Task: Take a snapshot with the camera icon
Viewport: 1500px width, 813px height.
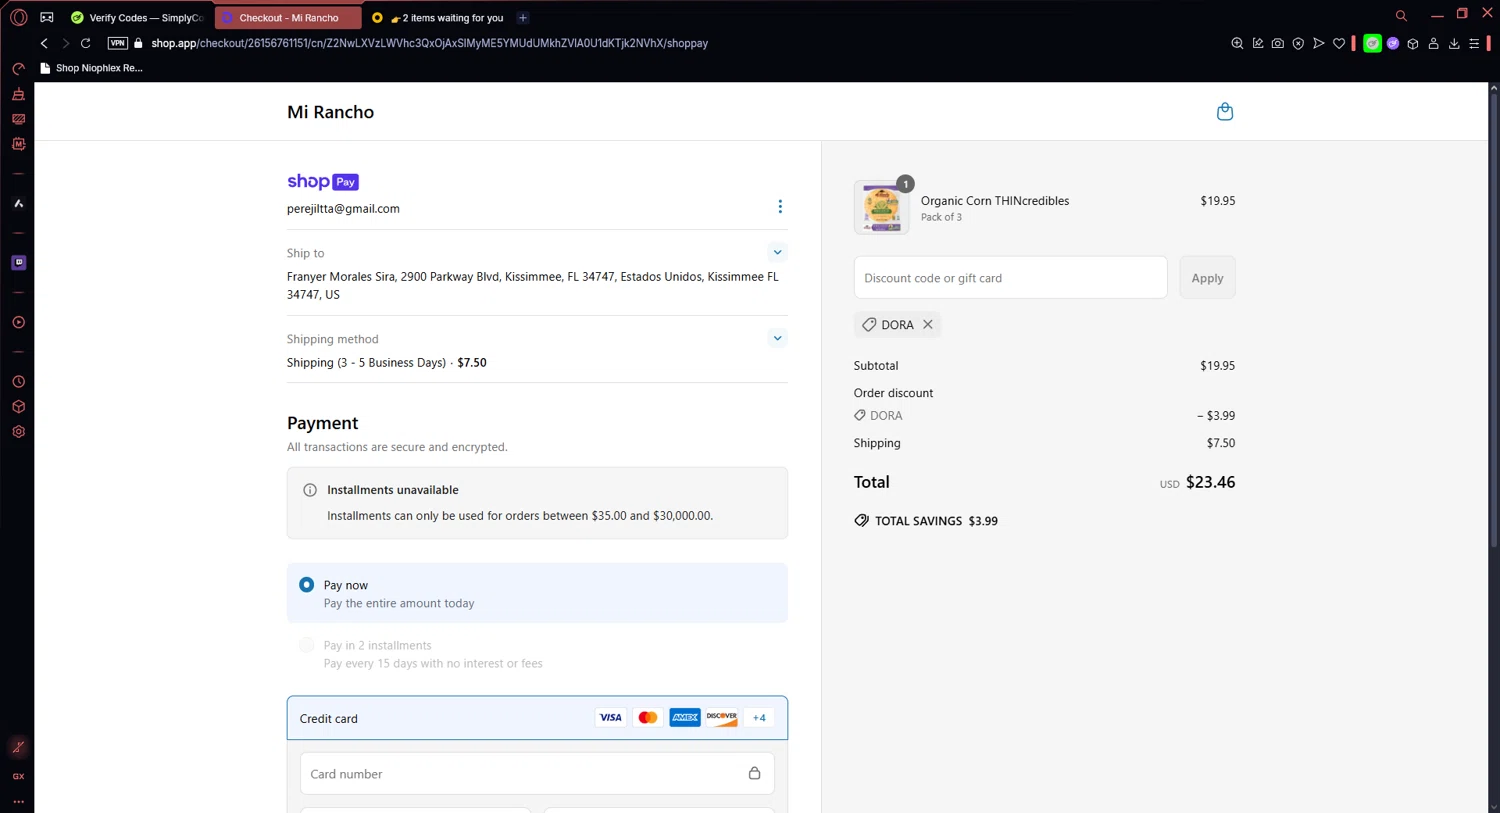Action: tap(1278, 43)
